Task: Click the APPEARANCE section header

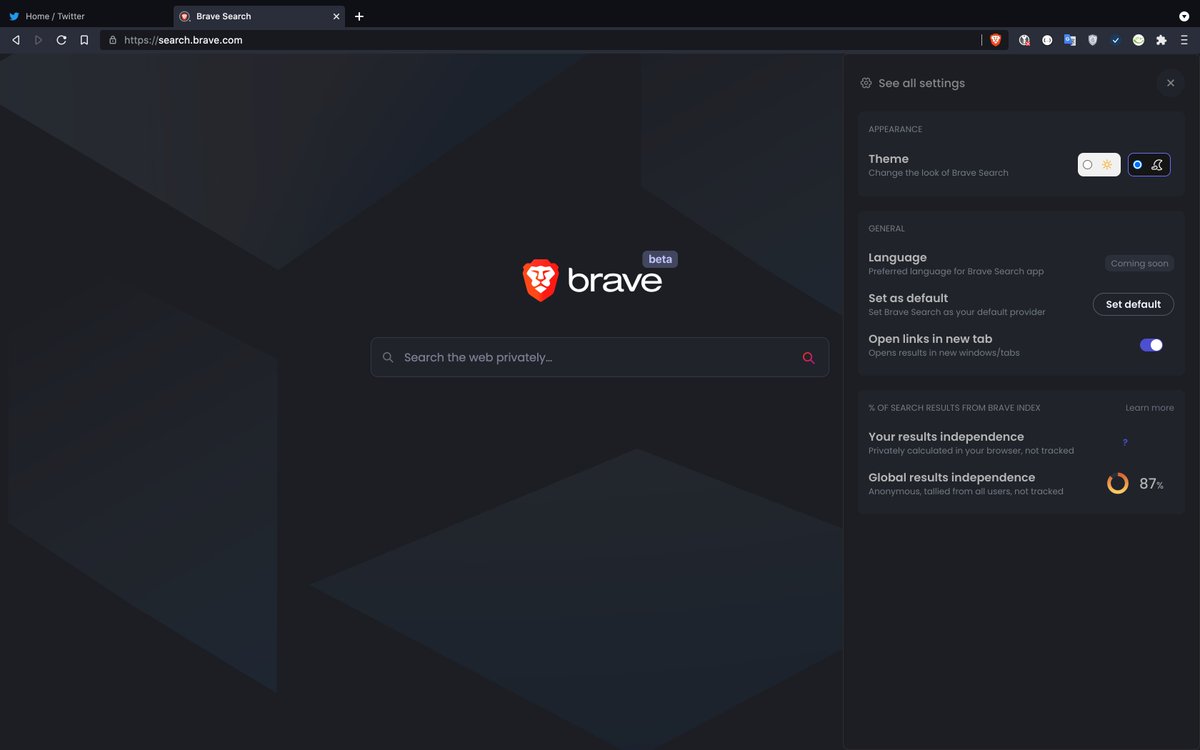Action: pyautogui.click(x=895, y=129)
